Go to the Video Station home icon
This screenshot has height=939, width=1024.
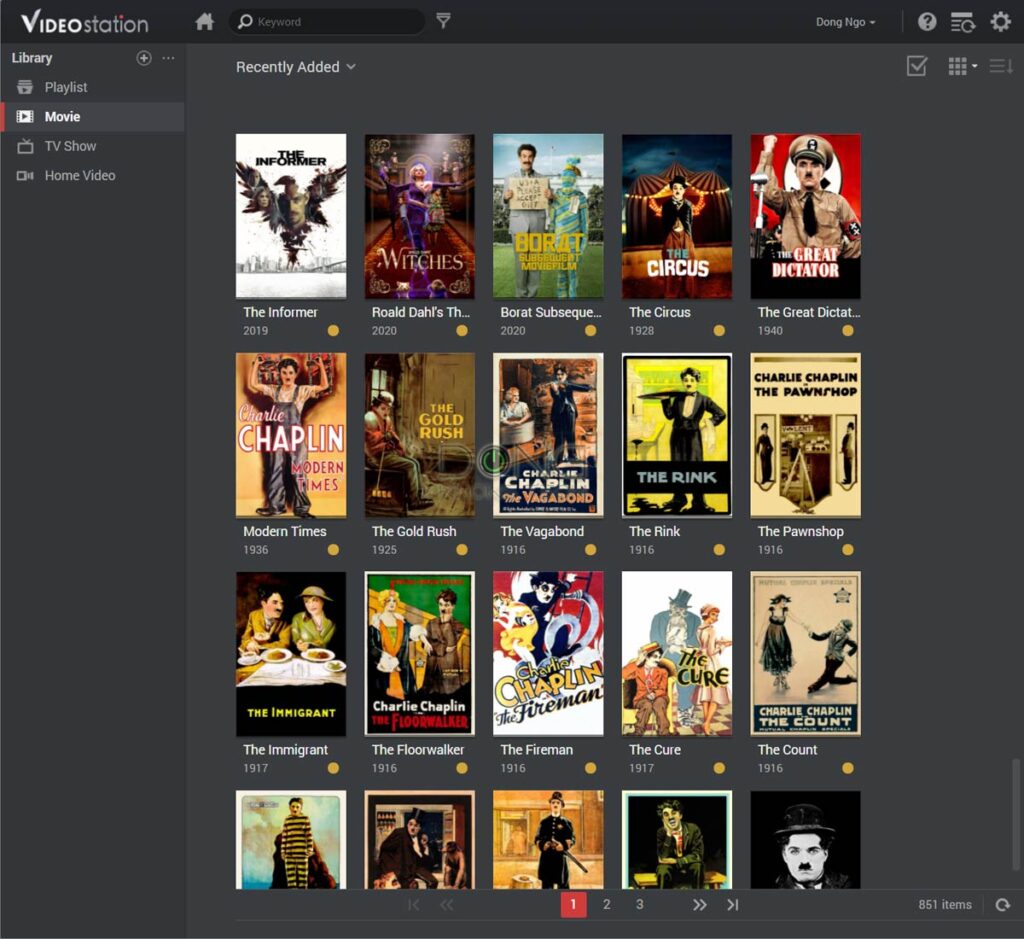204,22
